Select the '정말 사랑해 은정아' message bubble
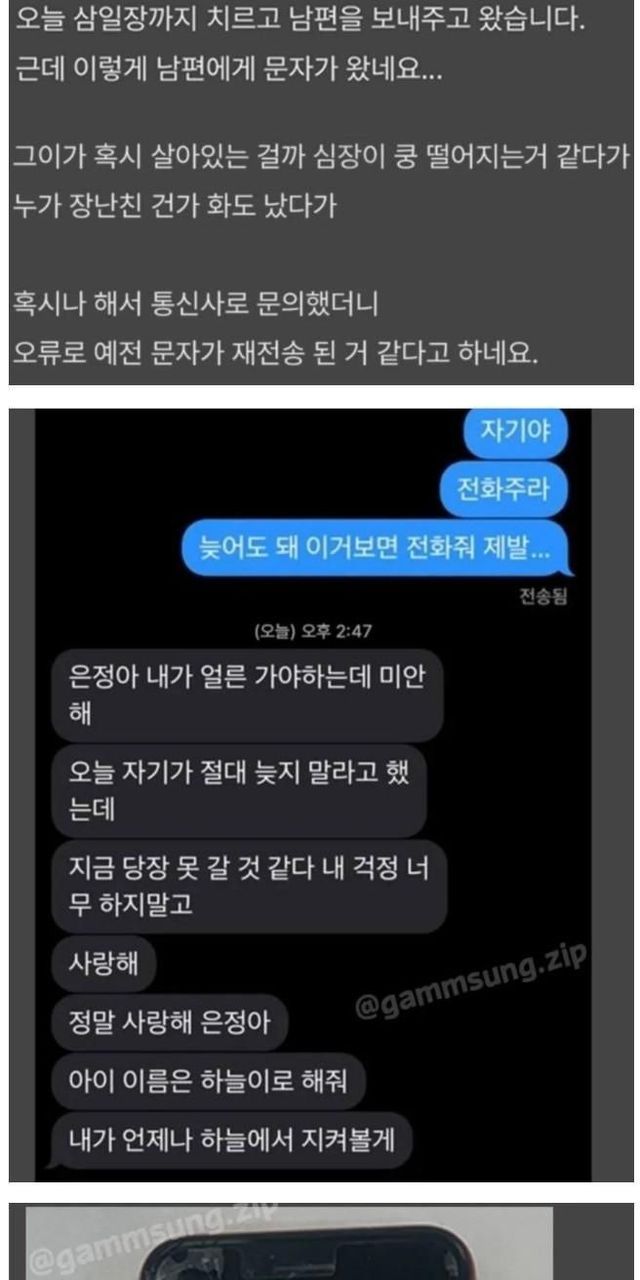The height and width of the screenshot is (1280, 640). click(x=169, y=1023)
